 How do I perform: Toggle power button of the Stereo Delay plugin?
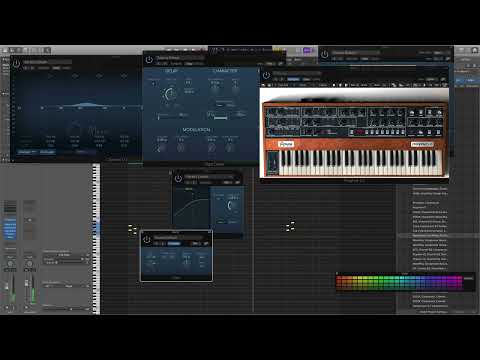coord(149,60)
